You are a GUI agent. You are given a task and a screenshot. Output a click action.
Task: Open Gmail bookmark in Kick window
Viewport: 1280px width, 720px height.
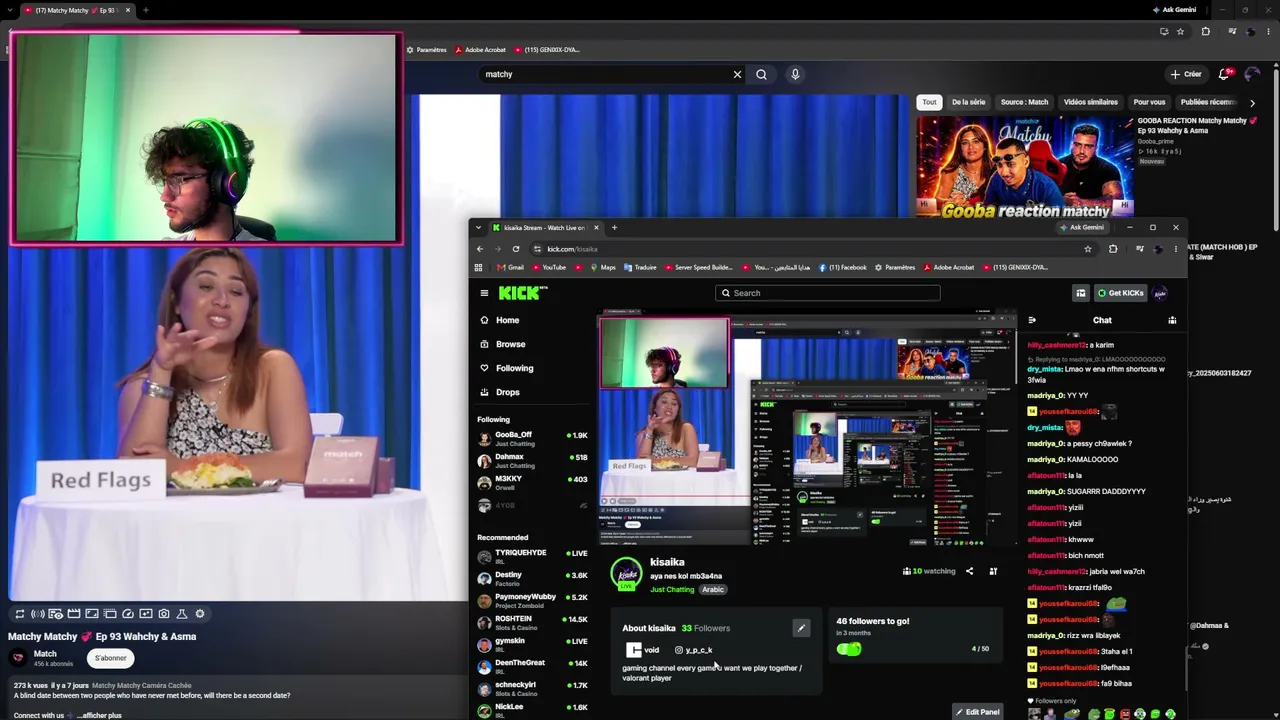[x=511, y=268]
